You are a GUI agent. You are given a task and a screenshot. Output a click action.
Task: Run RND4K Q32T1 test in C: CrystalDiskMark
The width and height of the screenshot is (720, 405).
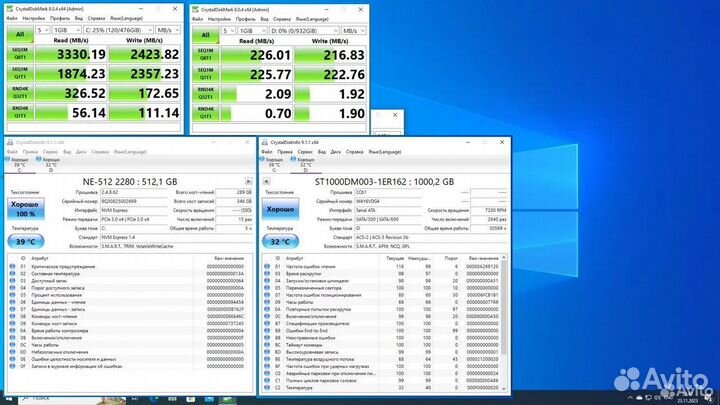[x=20, y=93]
